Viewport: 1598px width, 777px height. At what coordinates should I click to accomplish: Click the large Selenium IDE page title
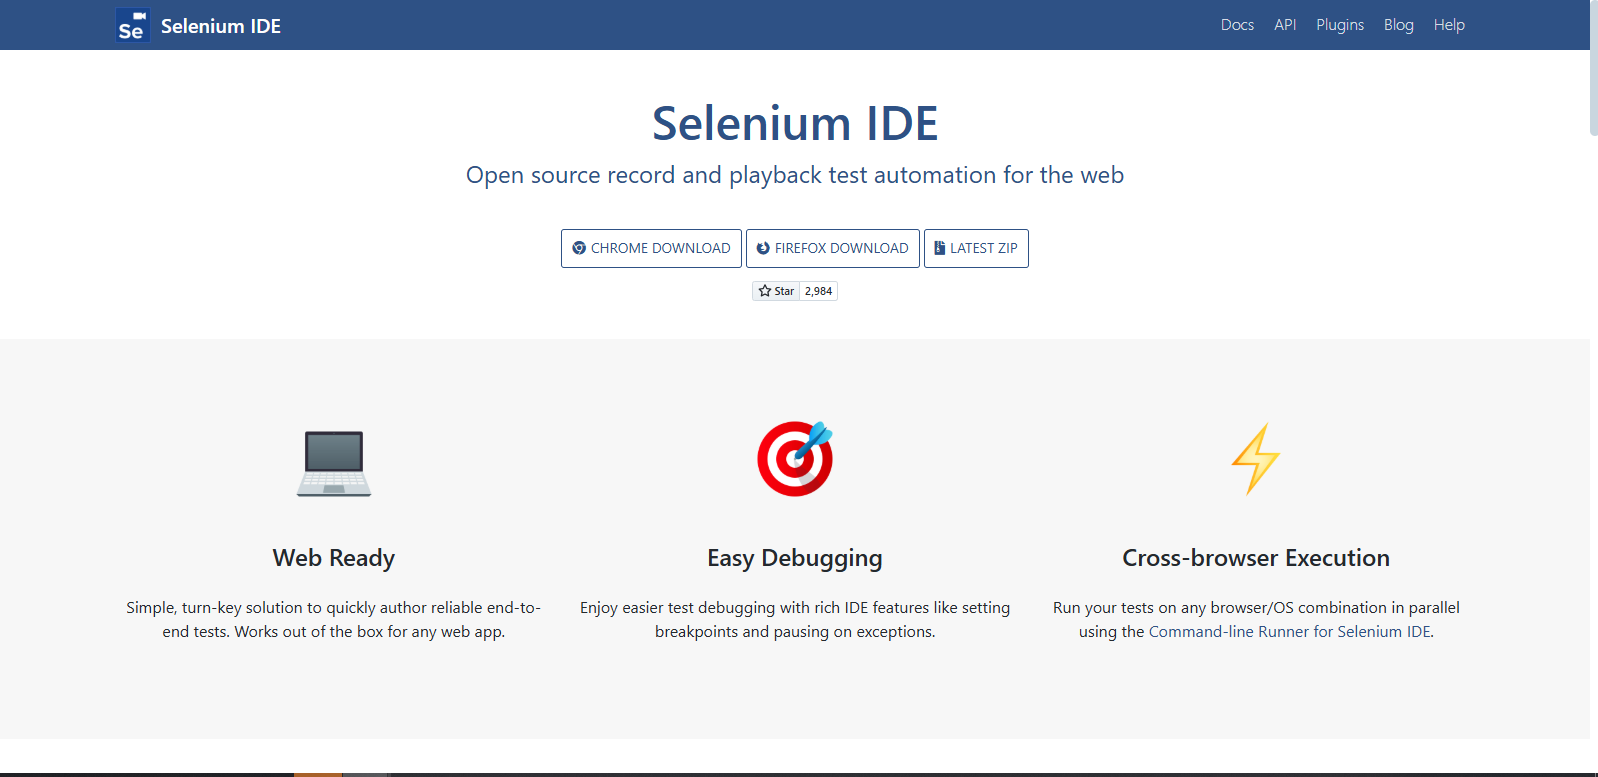coord(795,123)
